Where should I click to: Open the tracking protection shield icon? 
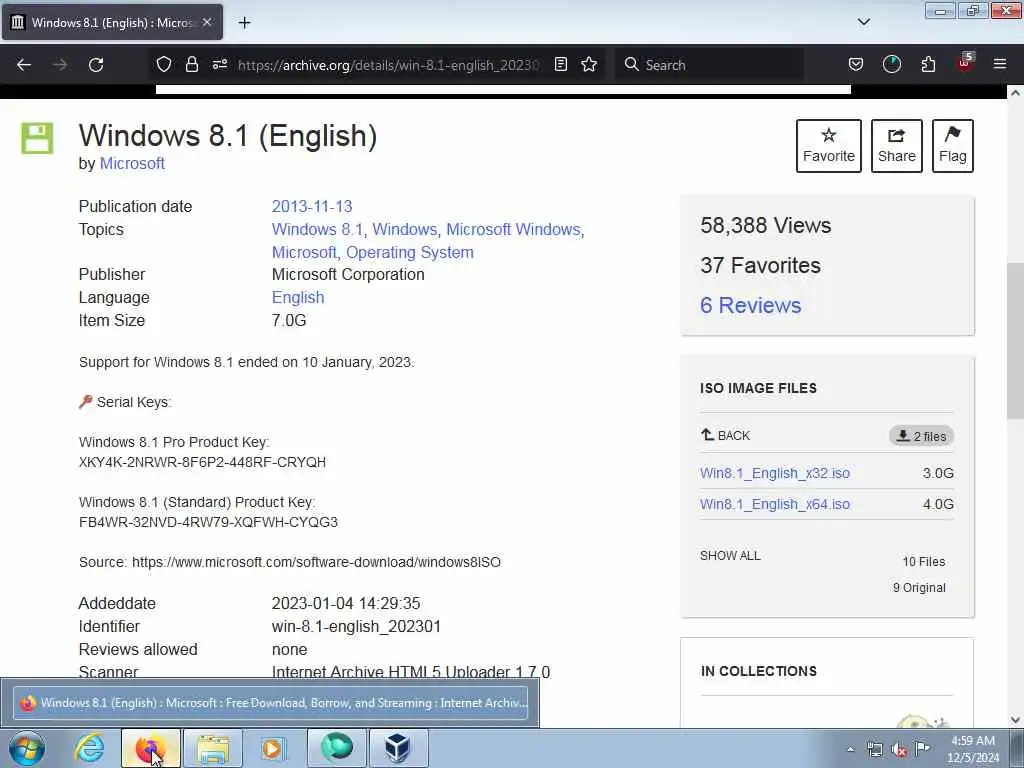[164, 64]
